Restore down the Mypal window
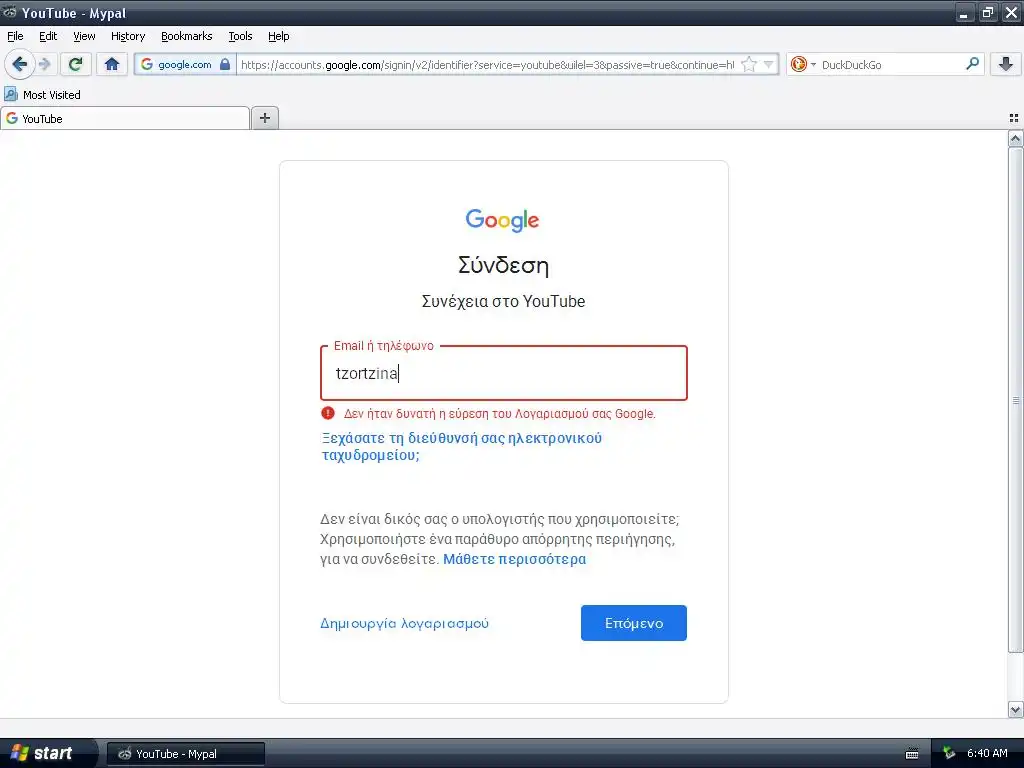The height and width of the screenshot is (768, 1024). [x=987, y=13]
